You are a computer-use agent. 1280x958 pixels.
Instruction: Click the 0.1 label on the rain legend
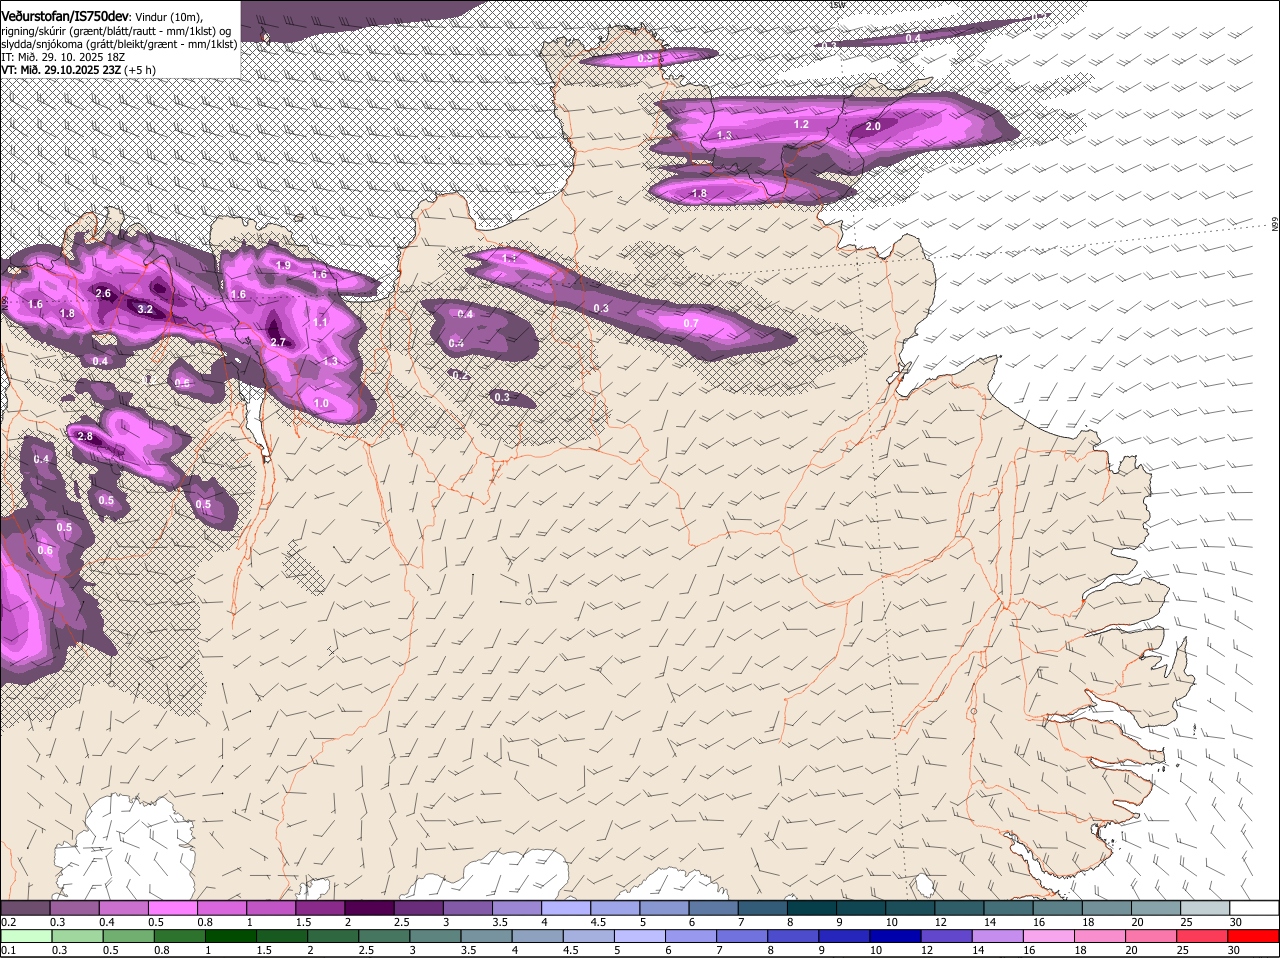(8, 950)
